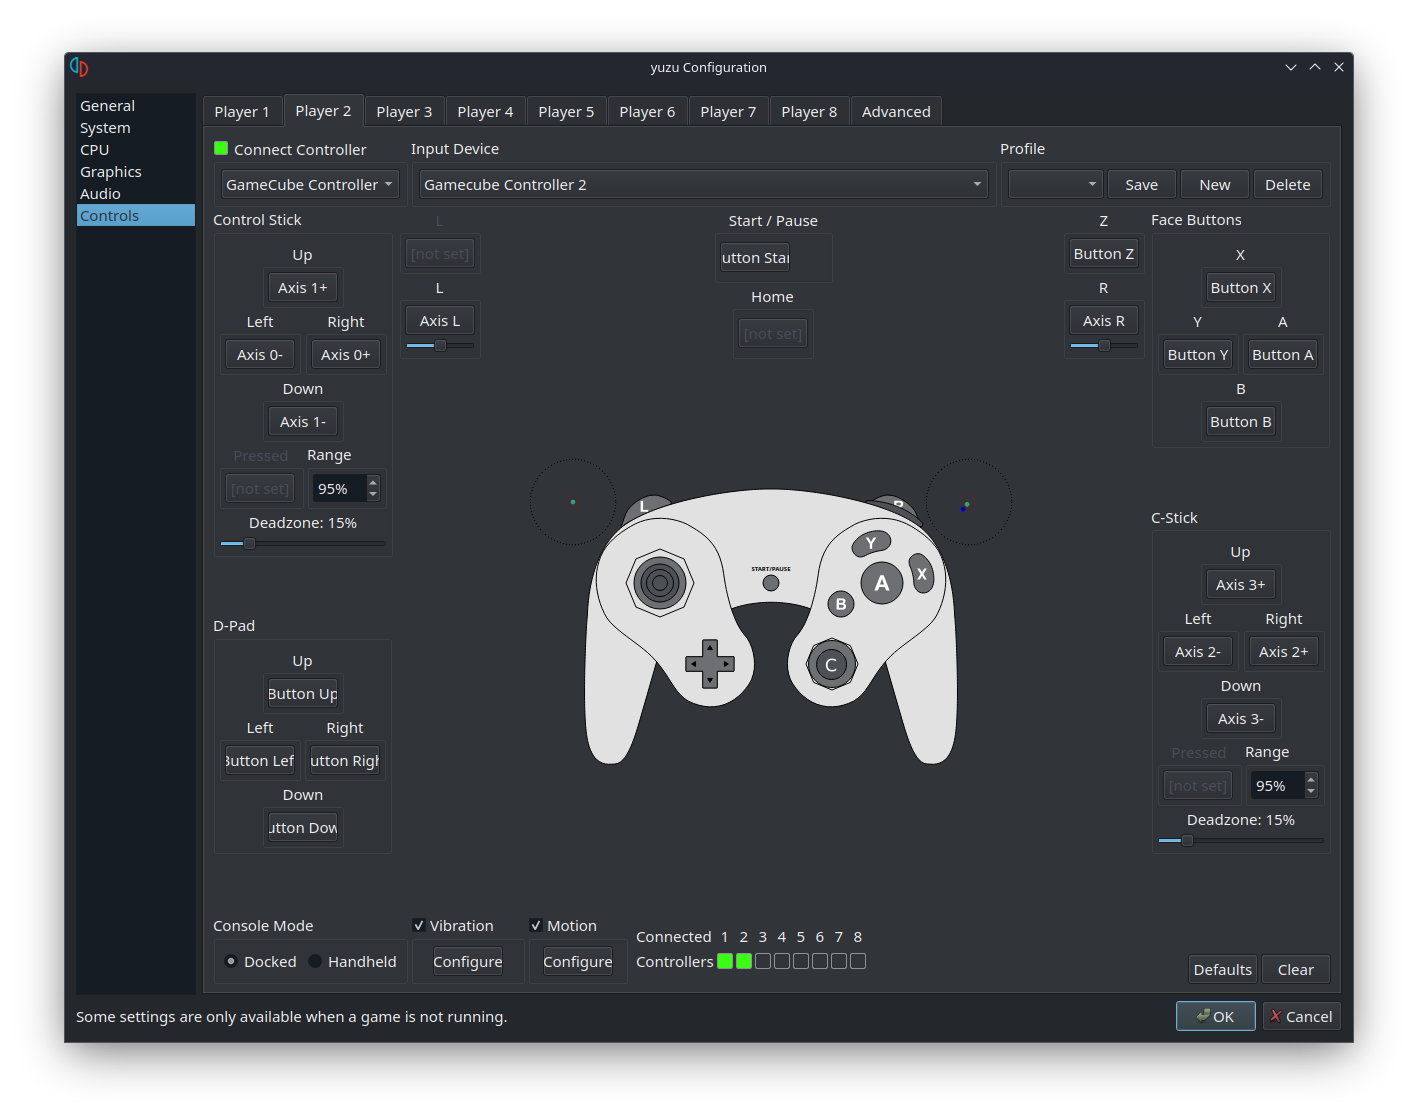Switch to the Player 8 tab
Image resolution: width=1418 pixels, height=1119 pixels.
point(809,112)
